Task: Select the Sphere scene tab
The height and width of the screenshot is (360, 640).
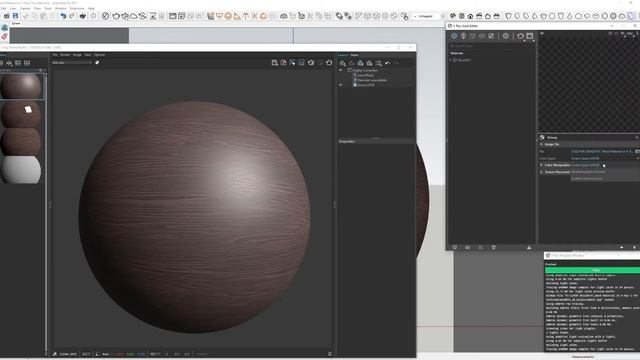Action: tap(16, 24)
